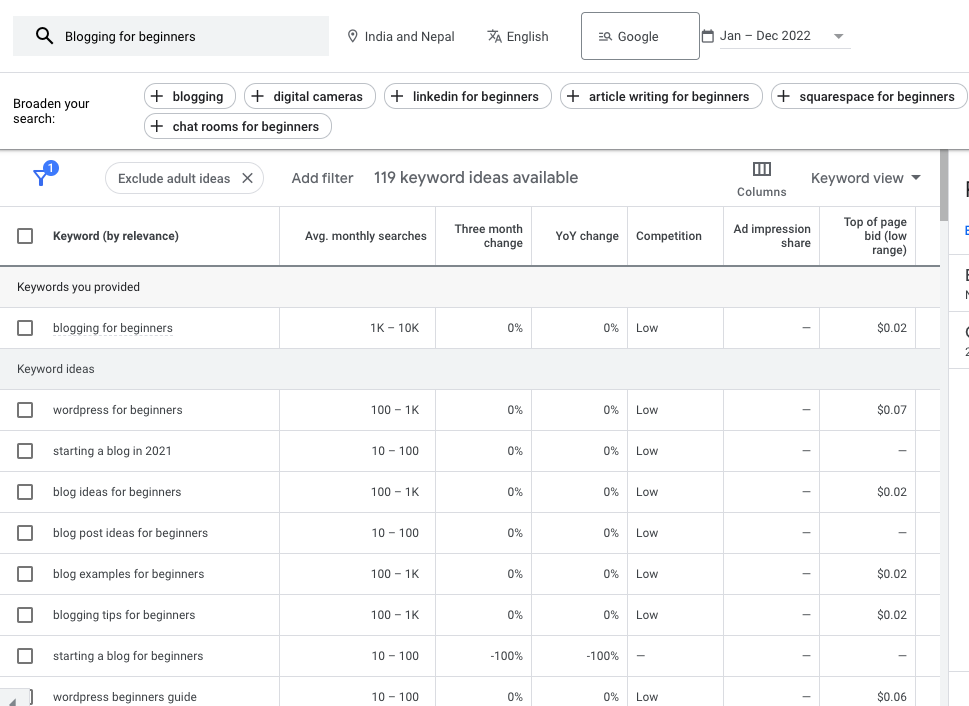
Task: Add 'blogging' to broaden search
Action: coord(190,96)
